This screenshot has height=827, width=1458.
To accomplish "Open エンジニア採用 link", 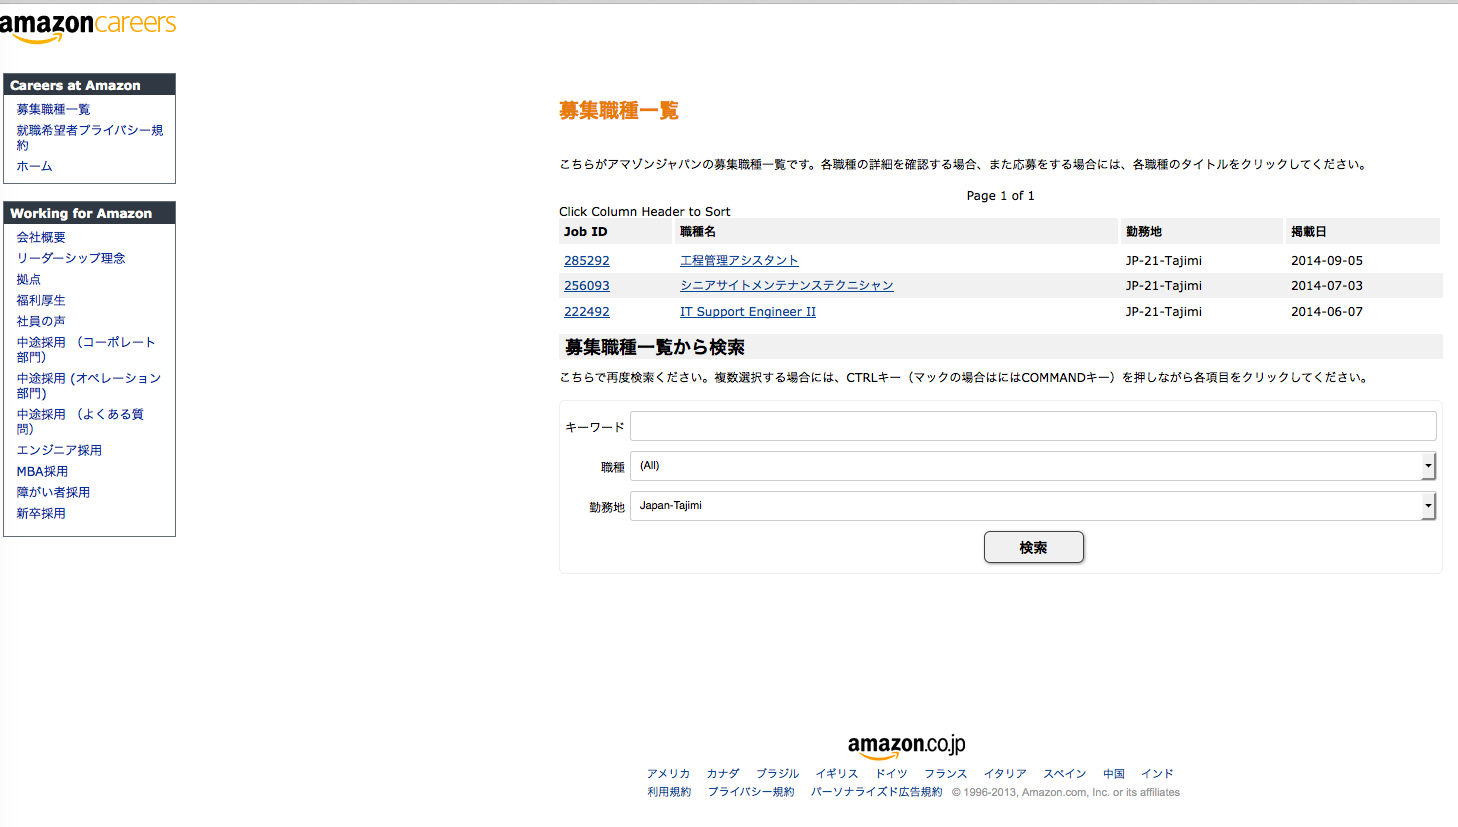I will click(x=59, y=450).
